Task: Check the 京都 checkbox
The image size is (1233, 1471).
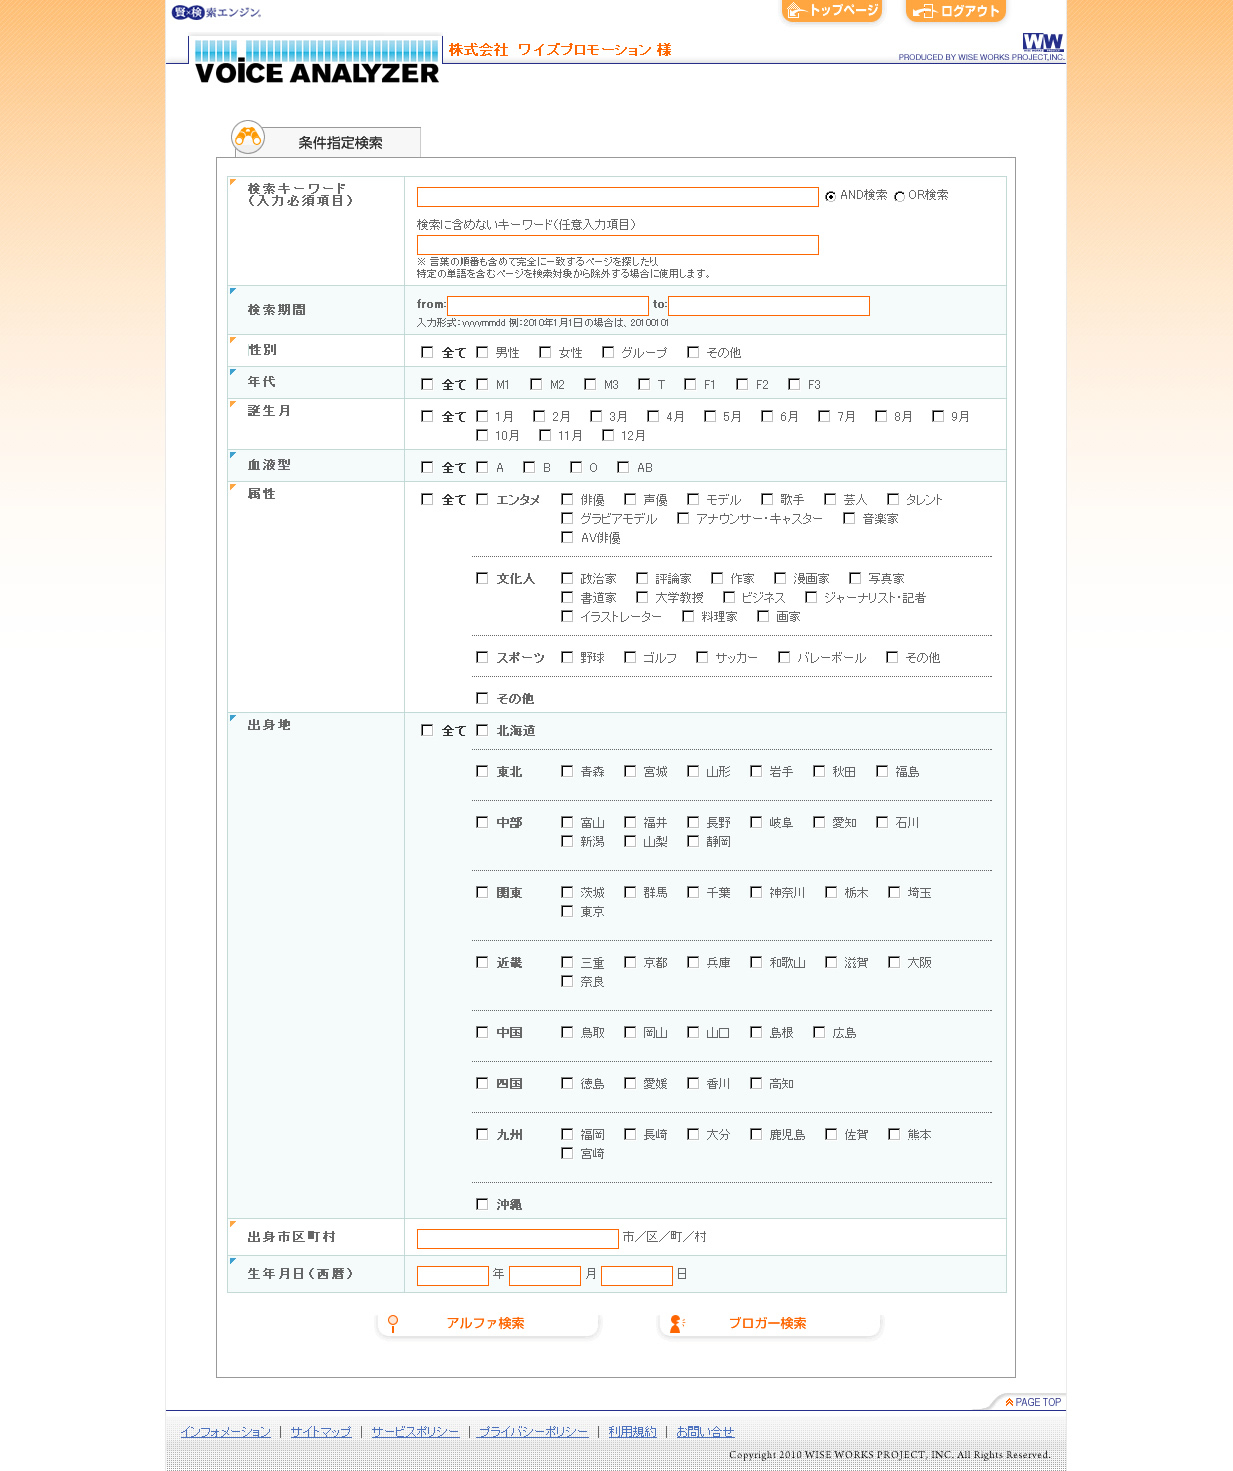Action: (630, 962)
